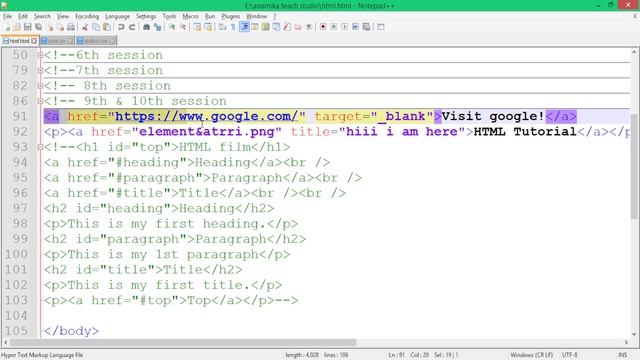Click the Save All toolbar icon
640x360 pixels.
tap(38, 27)
